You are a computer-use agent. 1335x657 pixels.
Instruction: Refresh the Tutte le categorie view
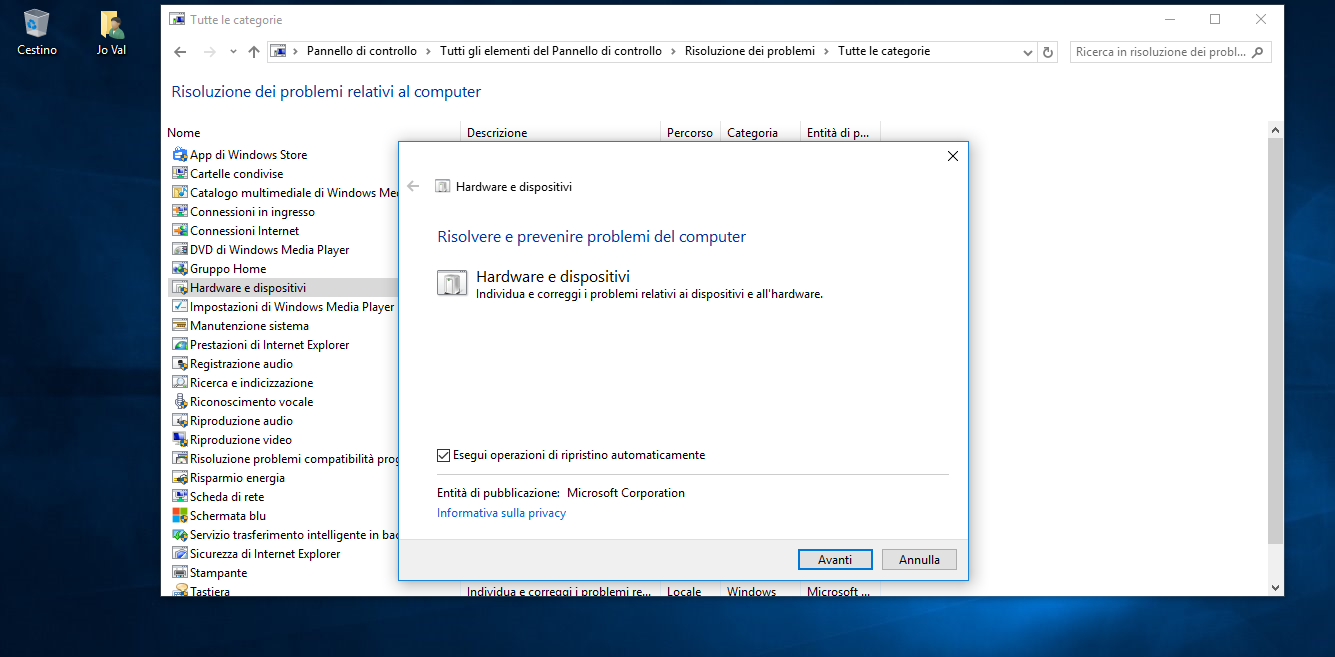[1048, 52]
